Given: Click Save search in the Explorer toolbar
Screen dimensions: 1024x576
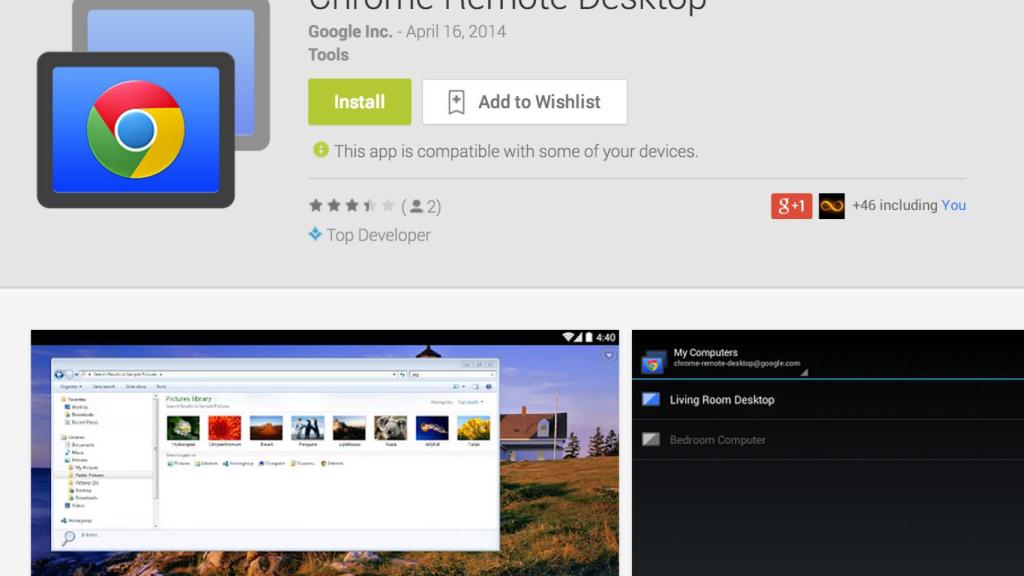Looking at the screenshot, I should click(103, 386).
